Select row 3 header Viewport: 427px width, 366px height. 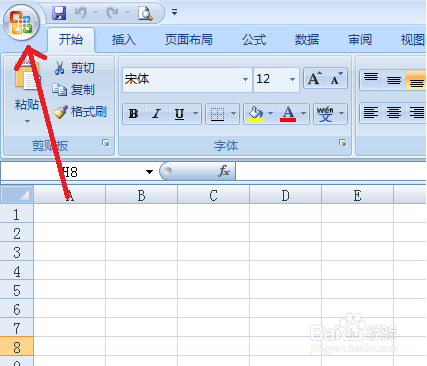17,252
